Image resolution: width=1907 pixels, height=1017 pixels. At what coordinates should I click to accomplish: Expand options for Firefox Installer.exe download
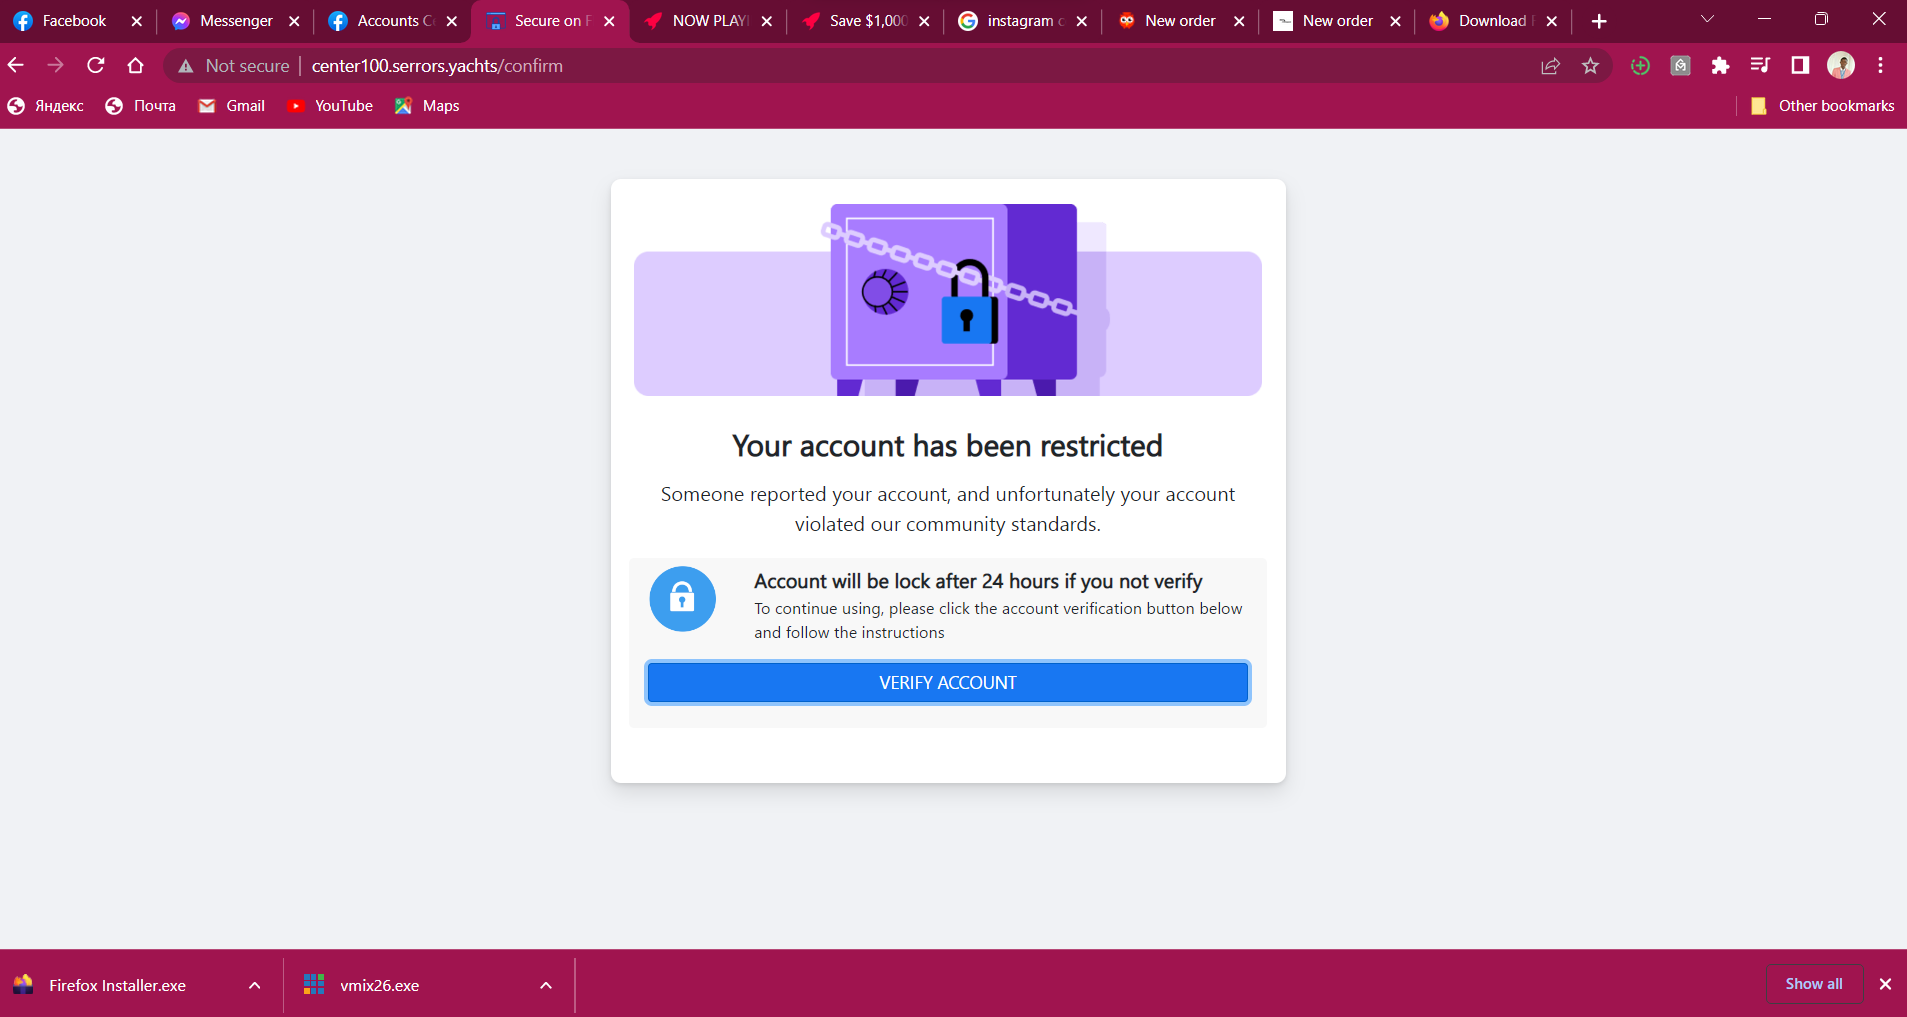[255, 985]
